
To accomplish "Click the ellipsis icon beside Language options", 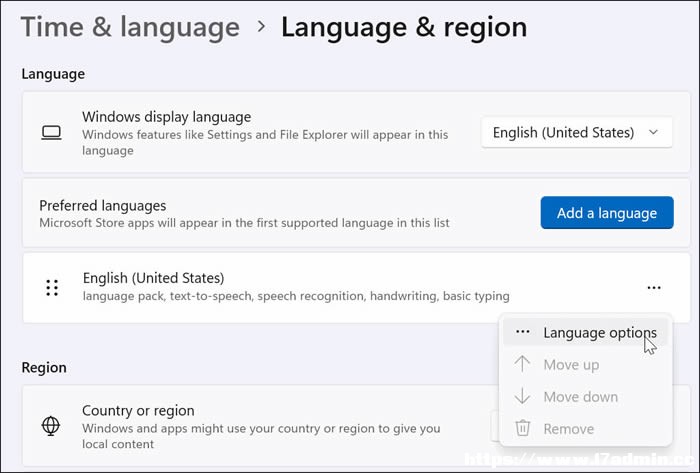I will point(522,332).
